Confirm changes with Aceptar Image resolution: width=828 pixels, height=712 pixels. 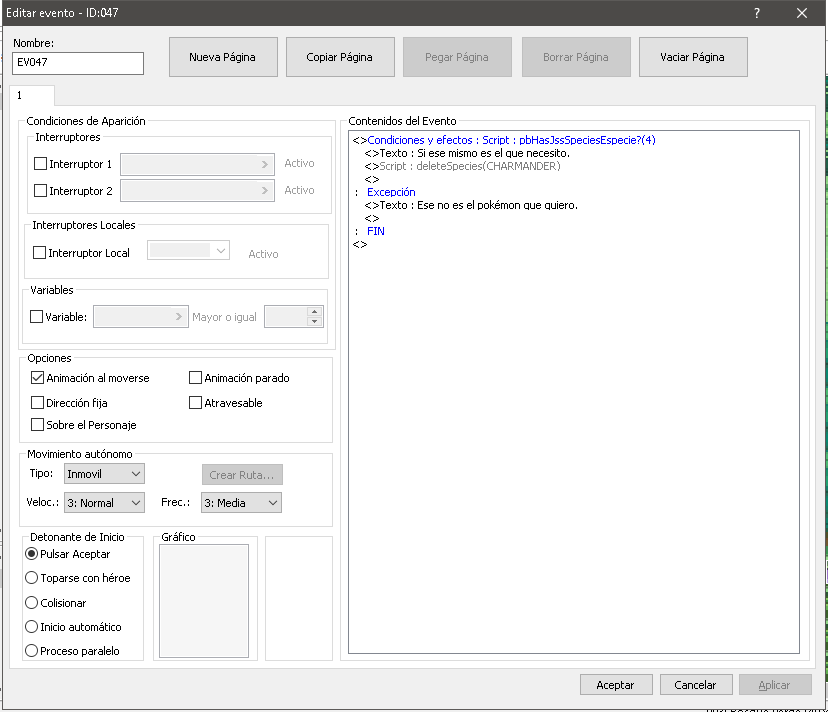[x=616, y=684]
